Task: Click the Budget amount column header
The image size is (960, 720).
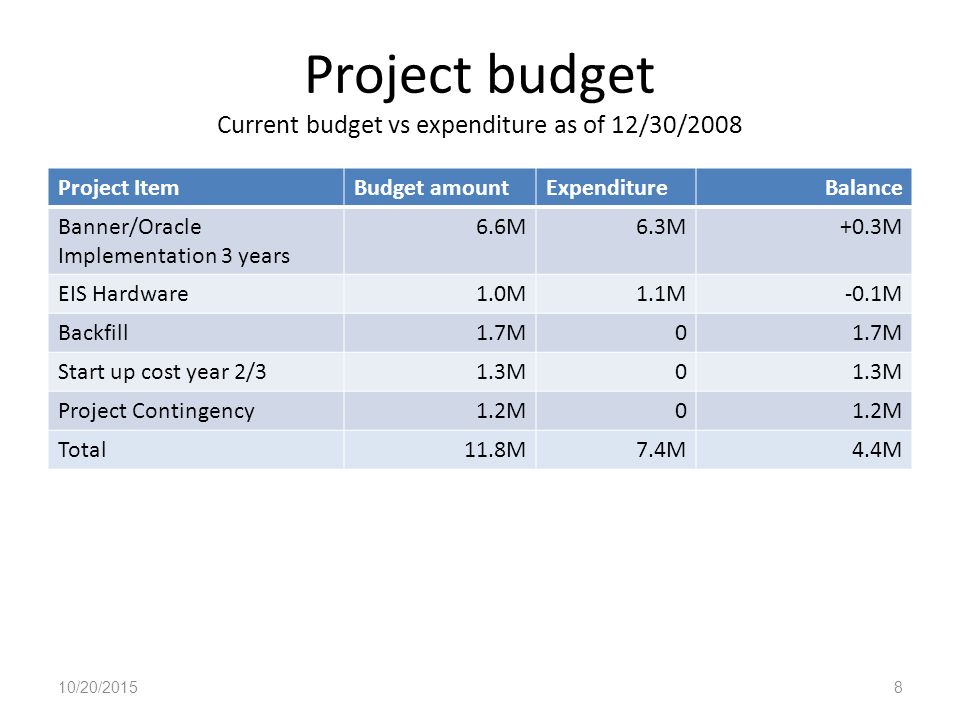Action: click(440, 187)
